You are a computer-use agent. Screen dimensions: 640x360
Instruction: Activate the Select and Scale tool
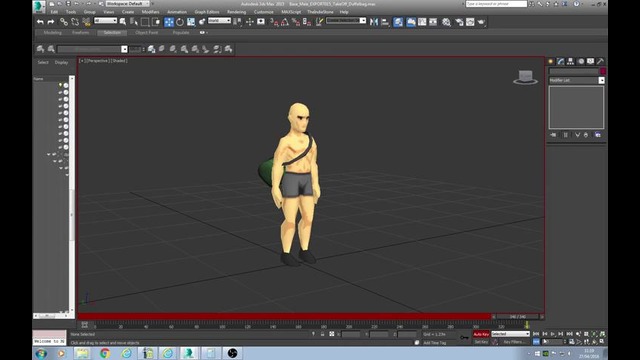(191, 22)
